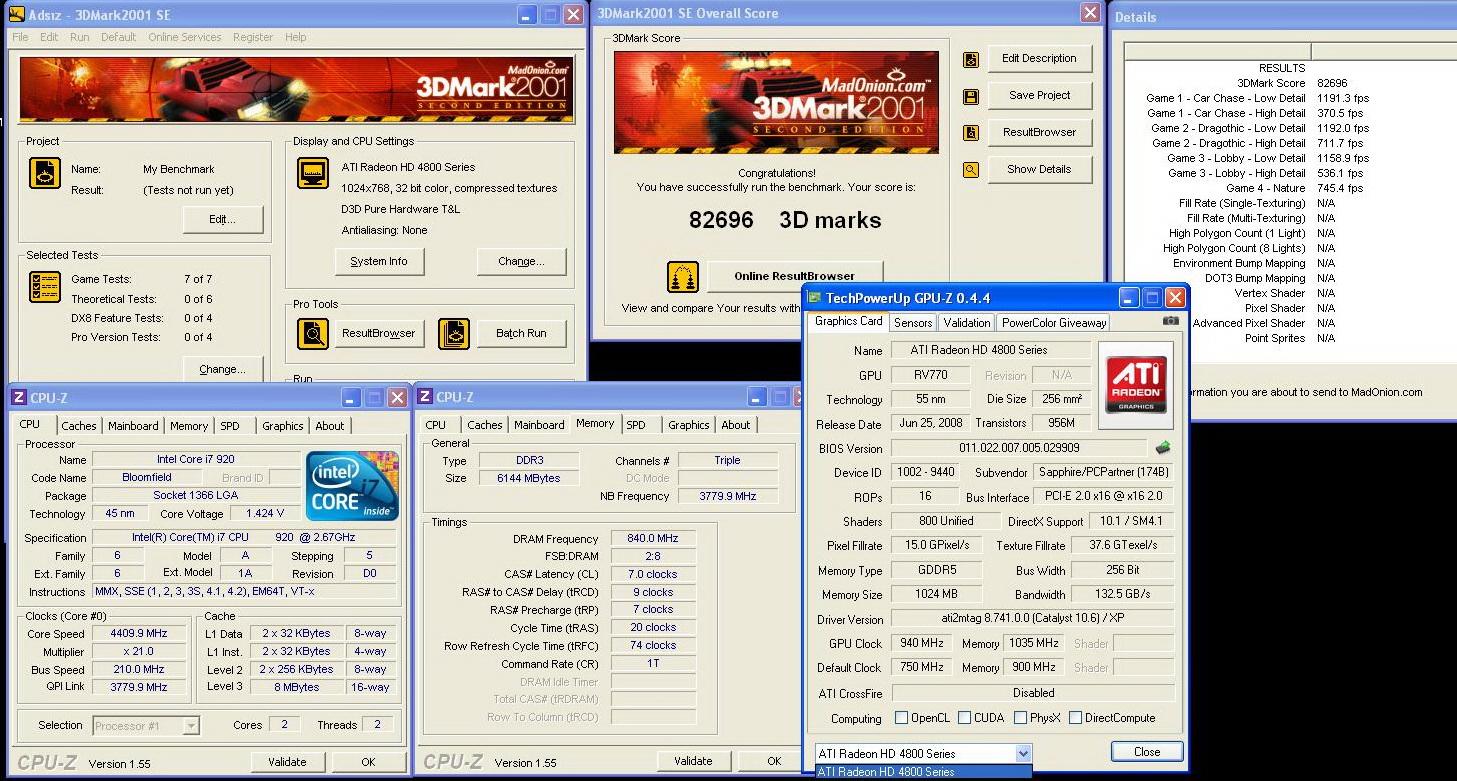Click the Core Speed value in CPU-Z
Screen dimensions: 1457x781
138,634
